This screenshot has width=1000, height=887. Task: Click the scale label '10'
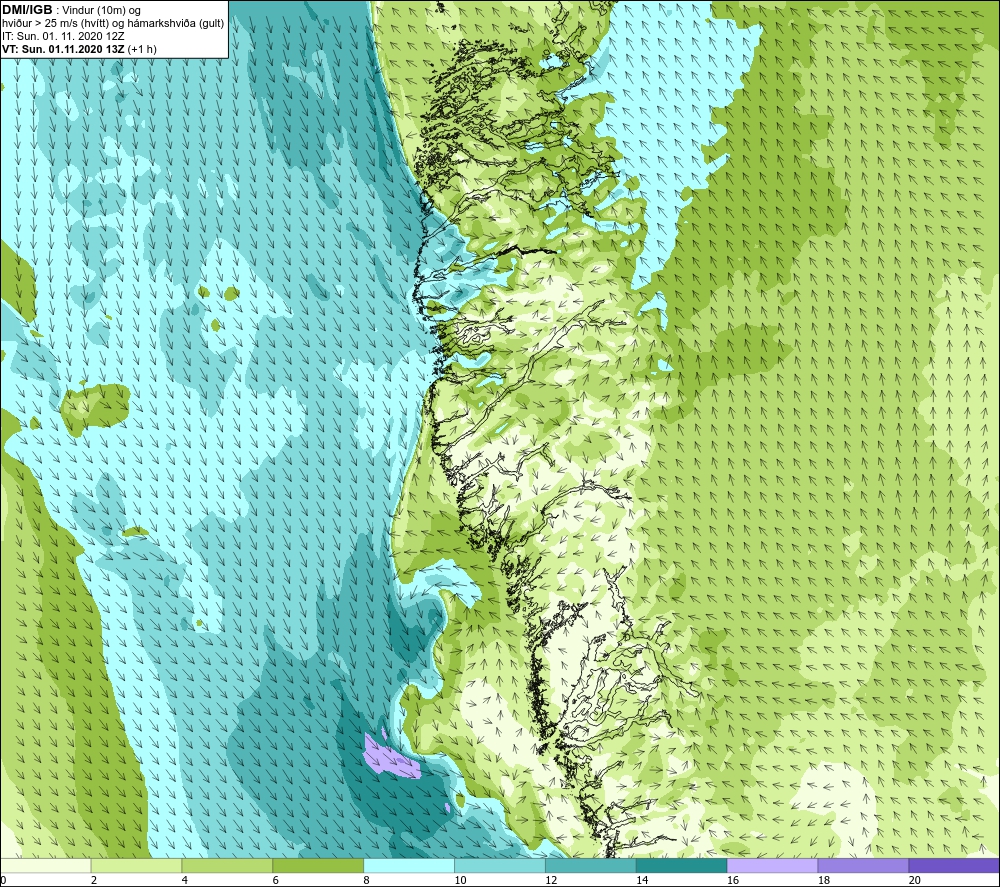point(460,881)
